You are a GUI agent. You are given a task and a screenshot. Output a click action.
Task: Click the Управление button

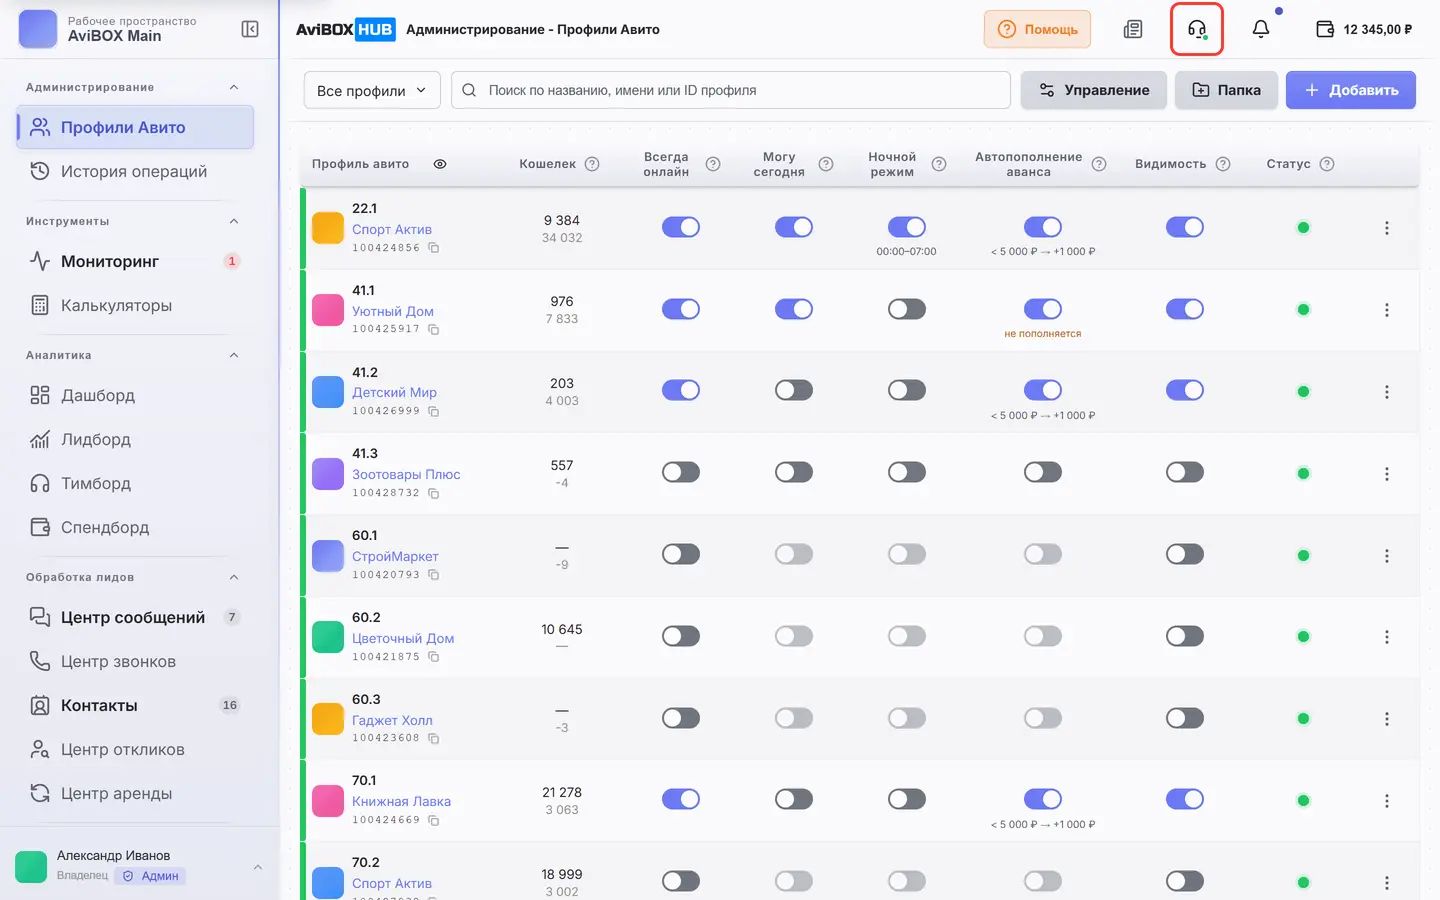click(x=1094, y=90)
